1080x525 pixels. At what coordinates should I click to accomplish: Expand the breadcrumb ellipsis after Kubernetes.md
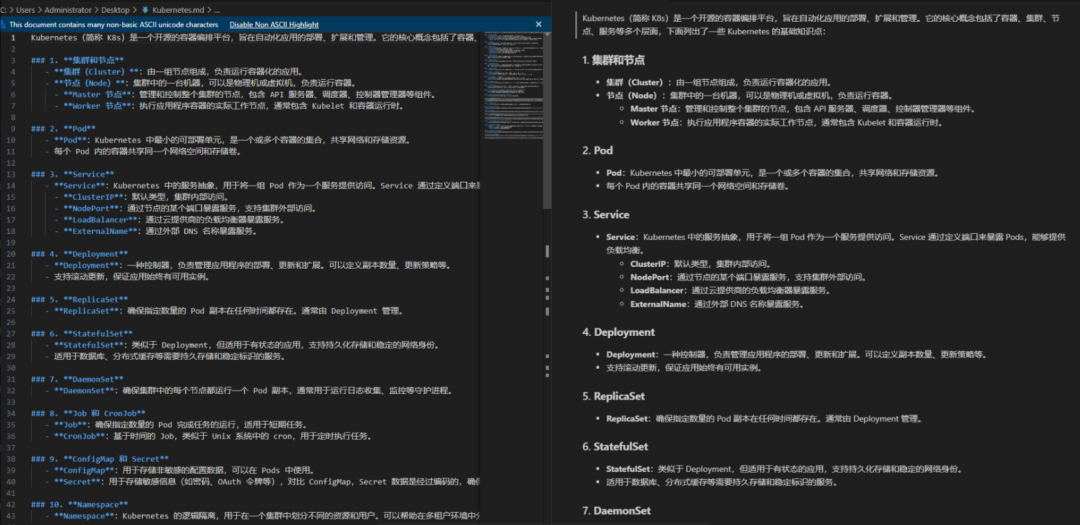[x=216, y=10]
